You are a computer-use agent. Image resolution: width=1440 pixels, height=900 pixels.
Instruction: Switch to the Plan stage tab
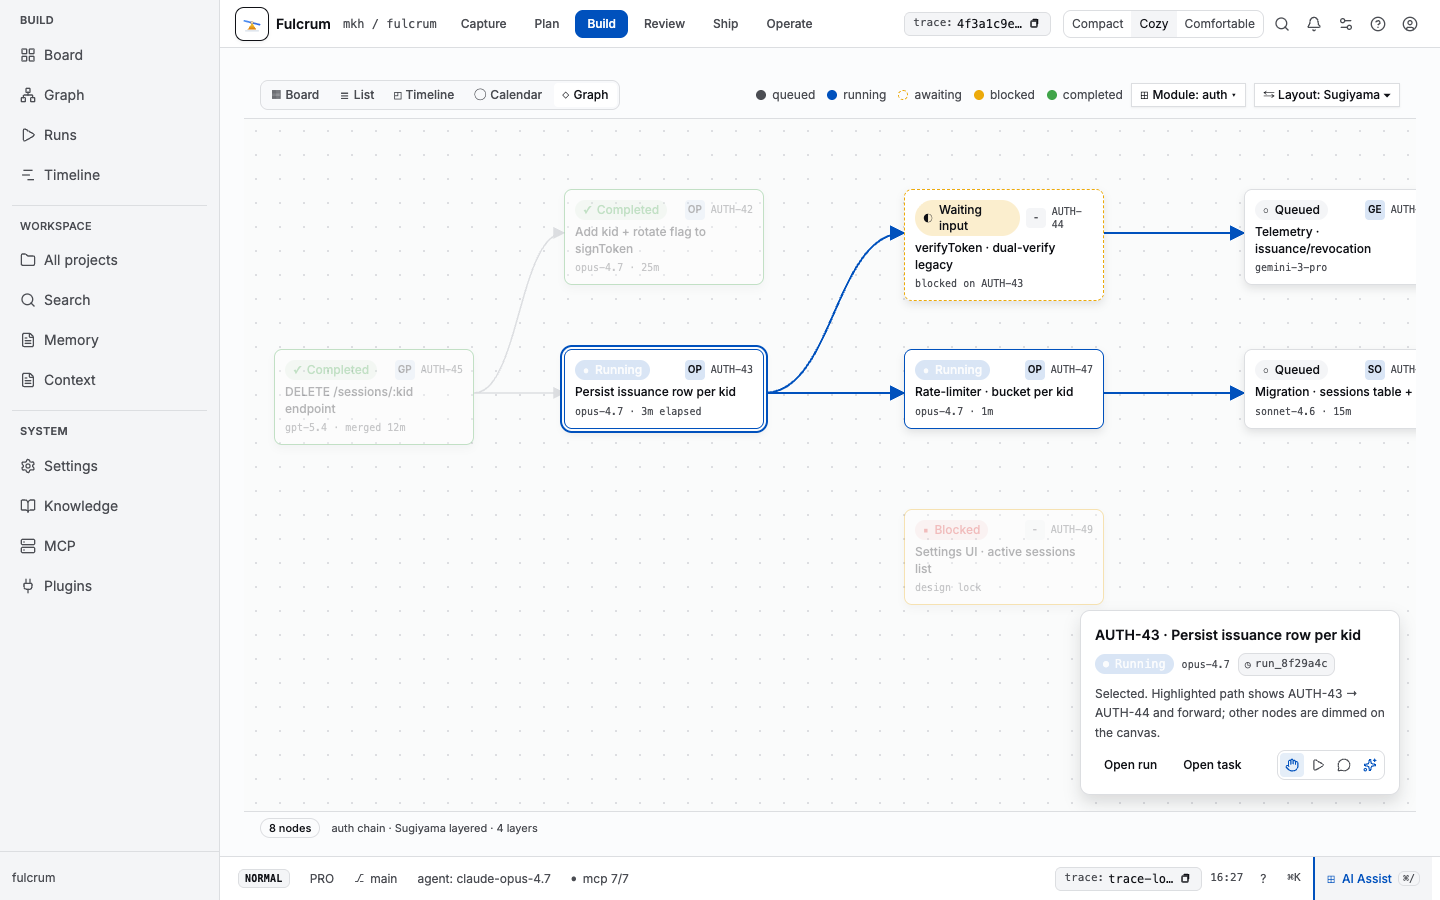[x=547, y=24]
